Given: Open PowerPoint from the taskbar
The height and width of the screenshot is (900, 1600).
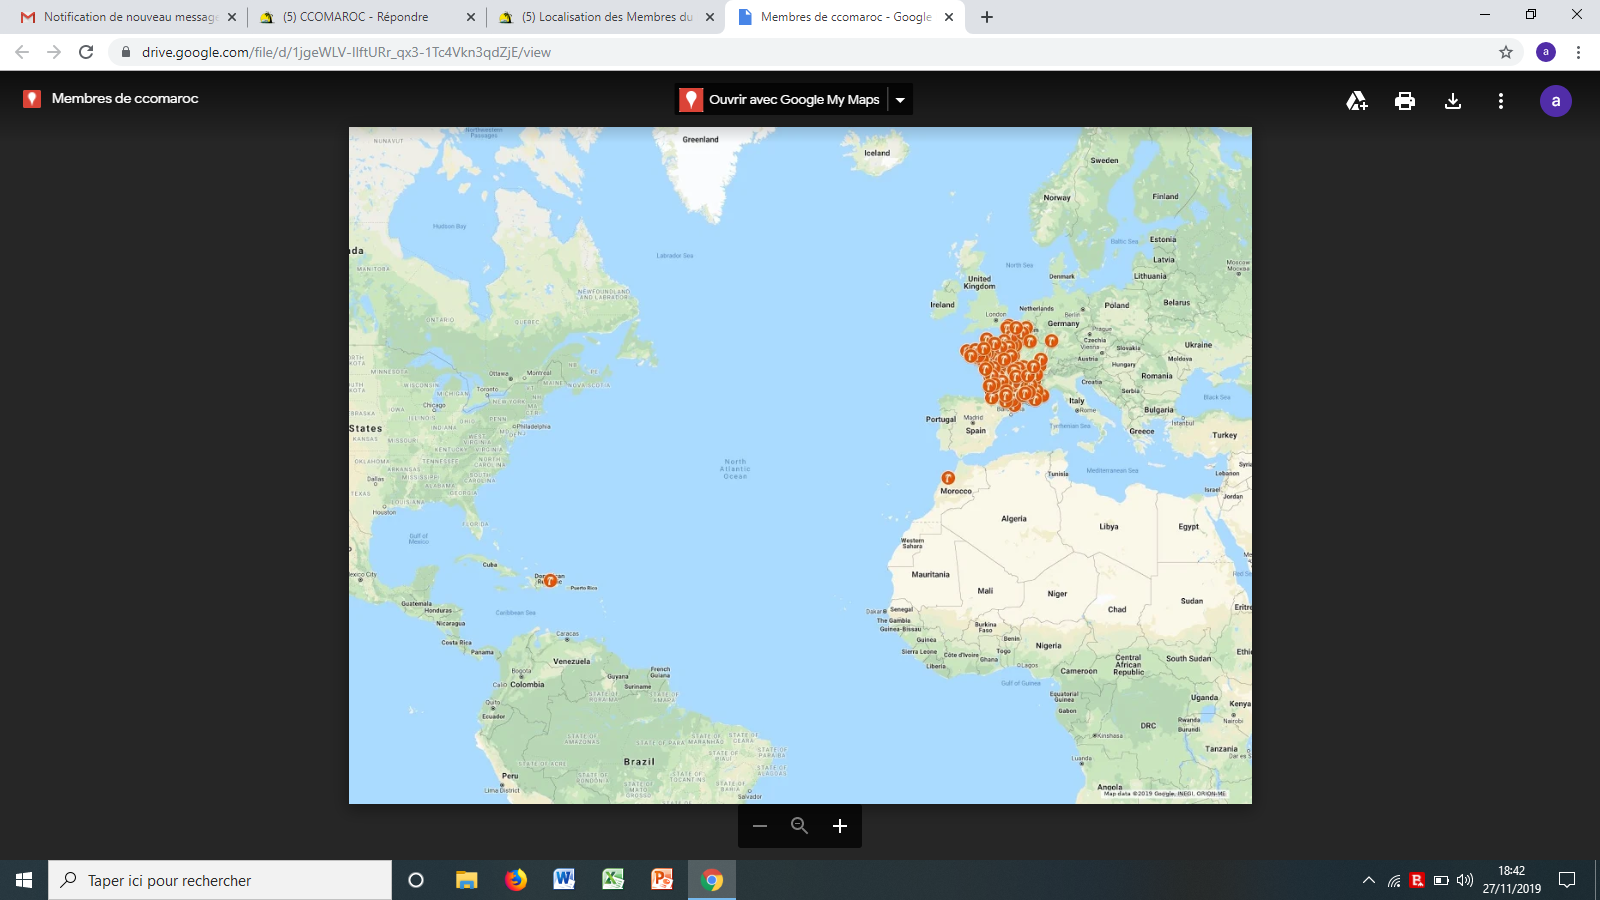Looking at the screenshot, I should (662, 880).
